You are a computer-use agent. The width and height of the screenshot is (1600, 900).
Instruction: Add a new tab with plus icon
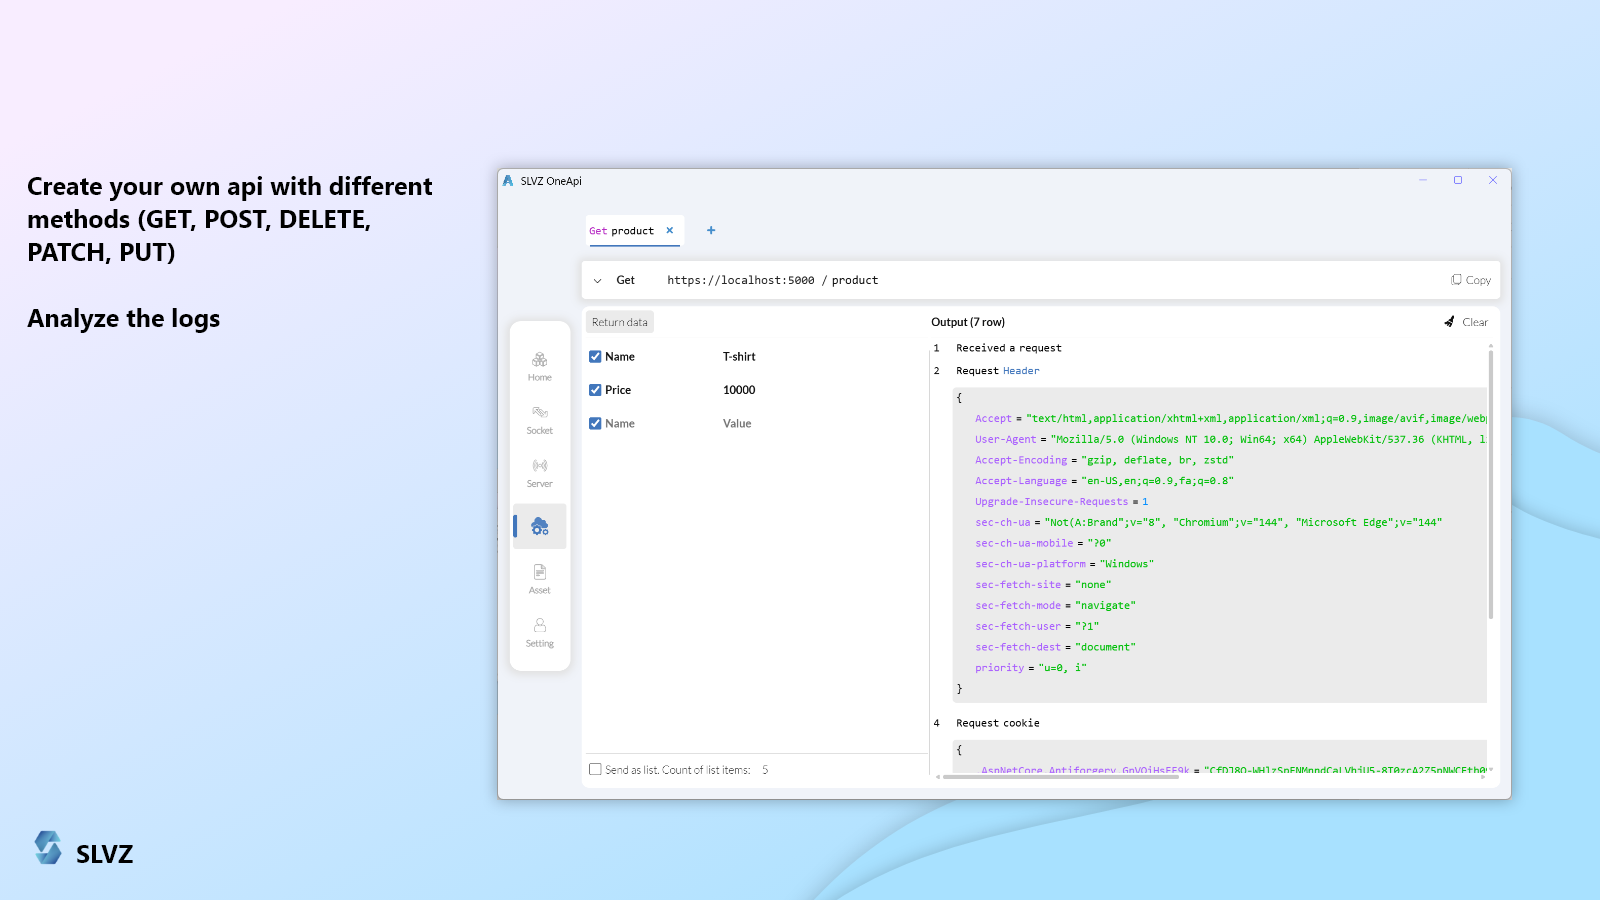(x=711, y=230)
